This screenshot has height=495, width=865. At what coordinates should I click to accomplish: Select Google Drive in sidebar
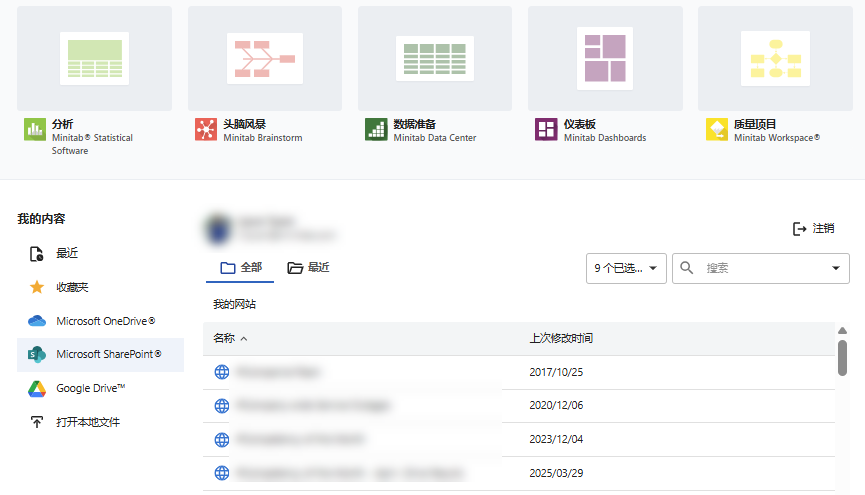coord(100,388)
